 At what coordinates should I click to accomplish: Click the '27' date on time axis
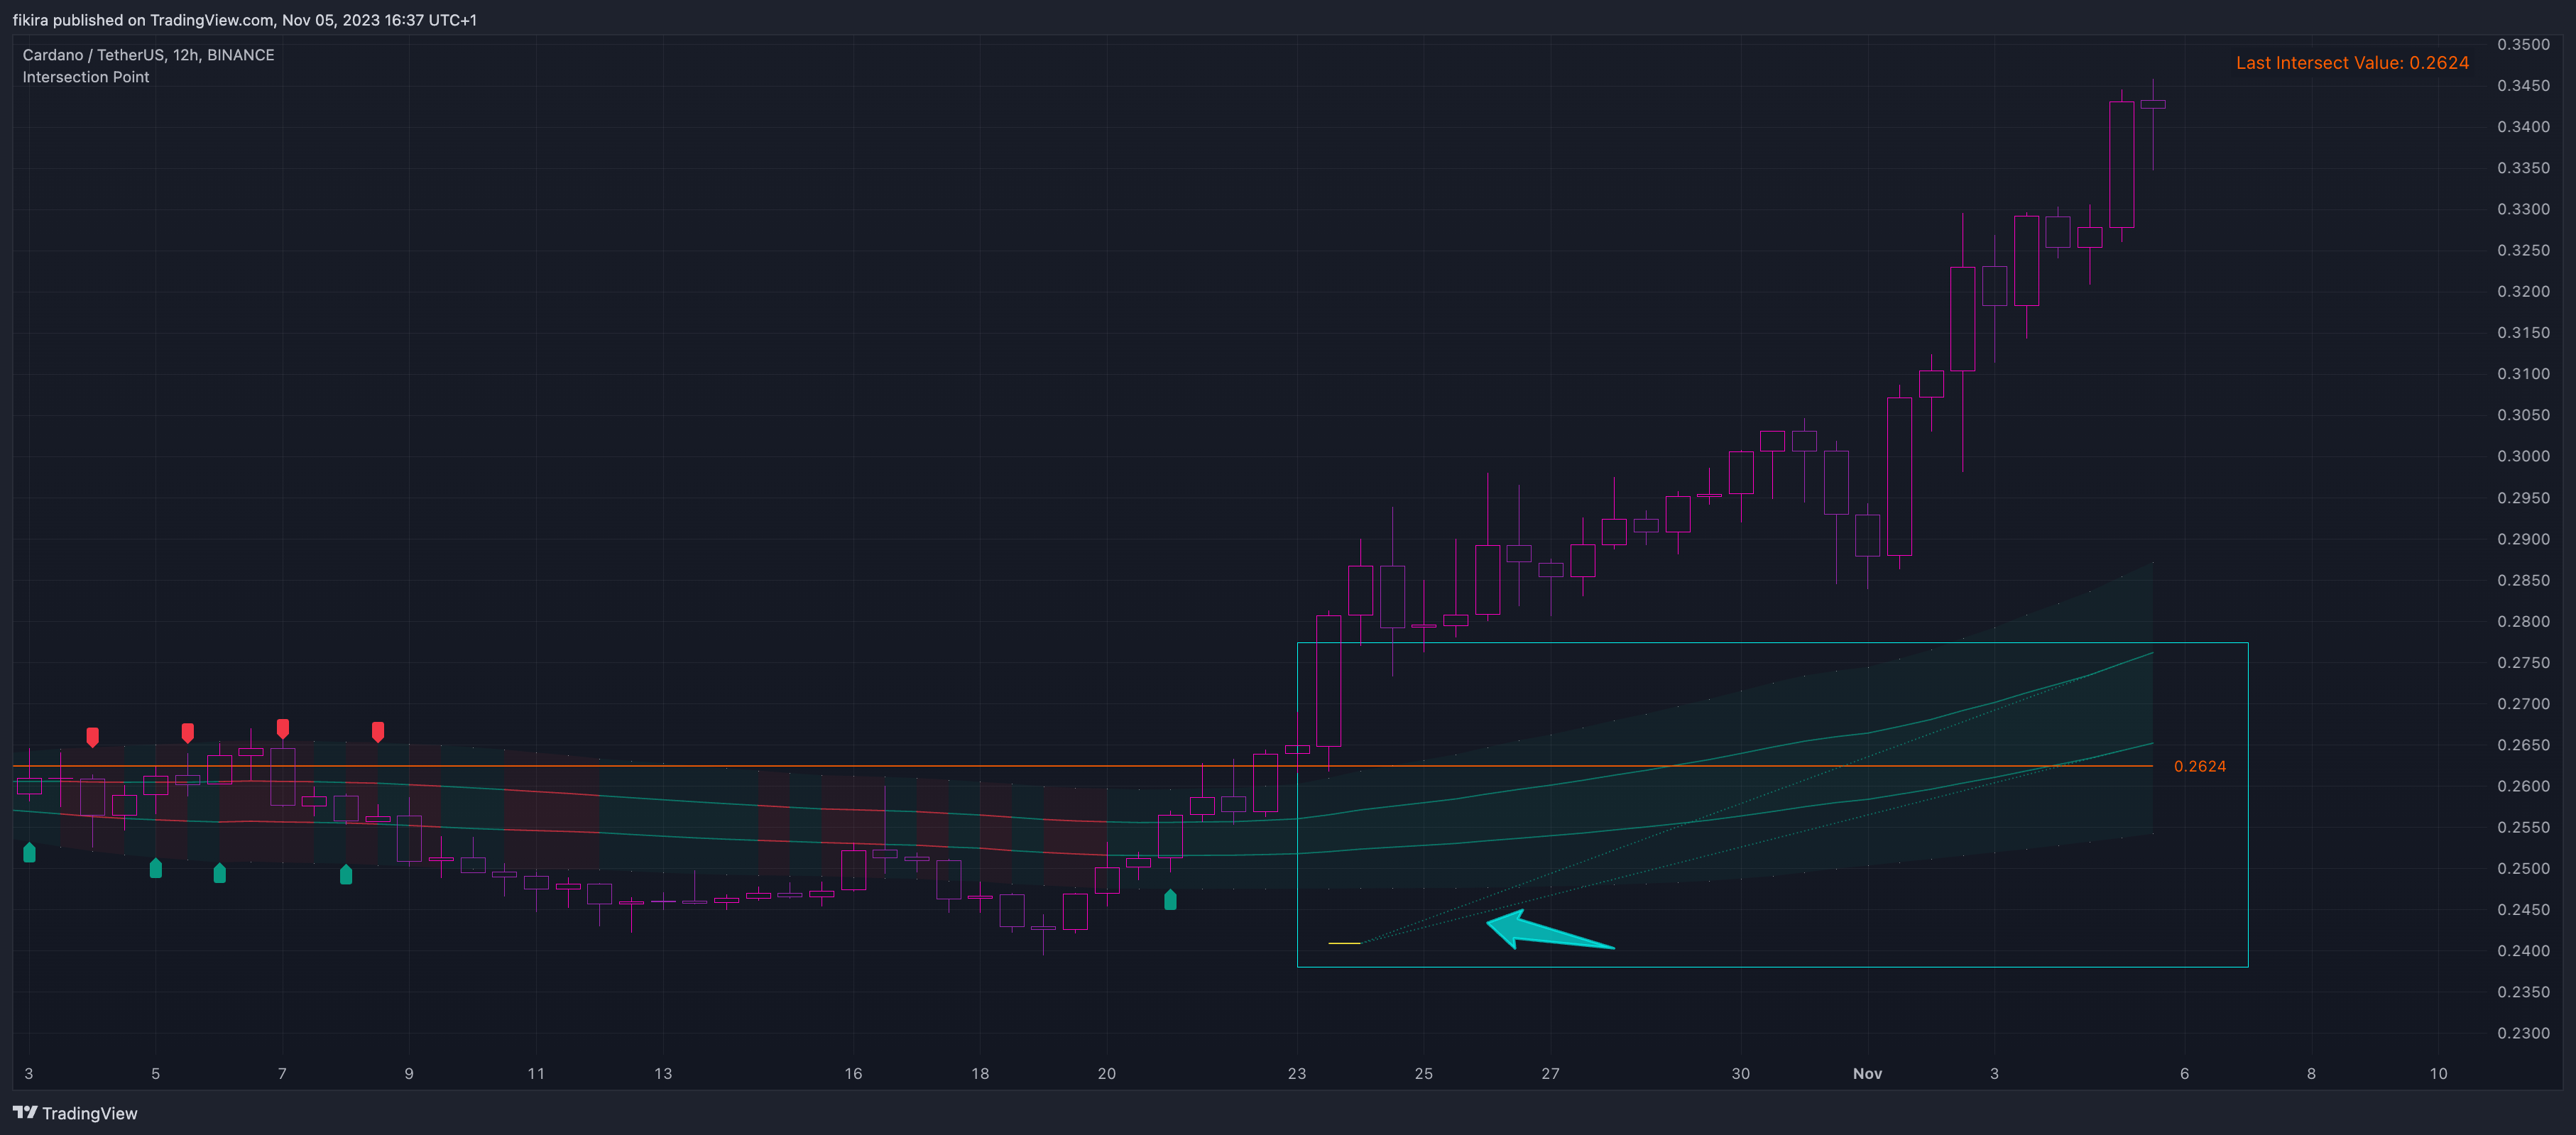pyautogui.click(x=1551, y=1073)
